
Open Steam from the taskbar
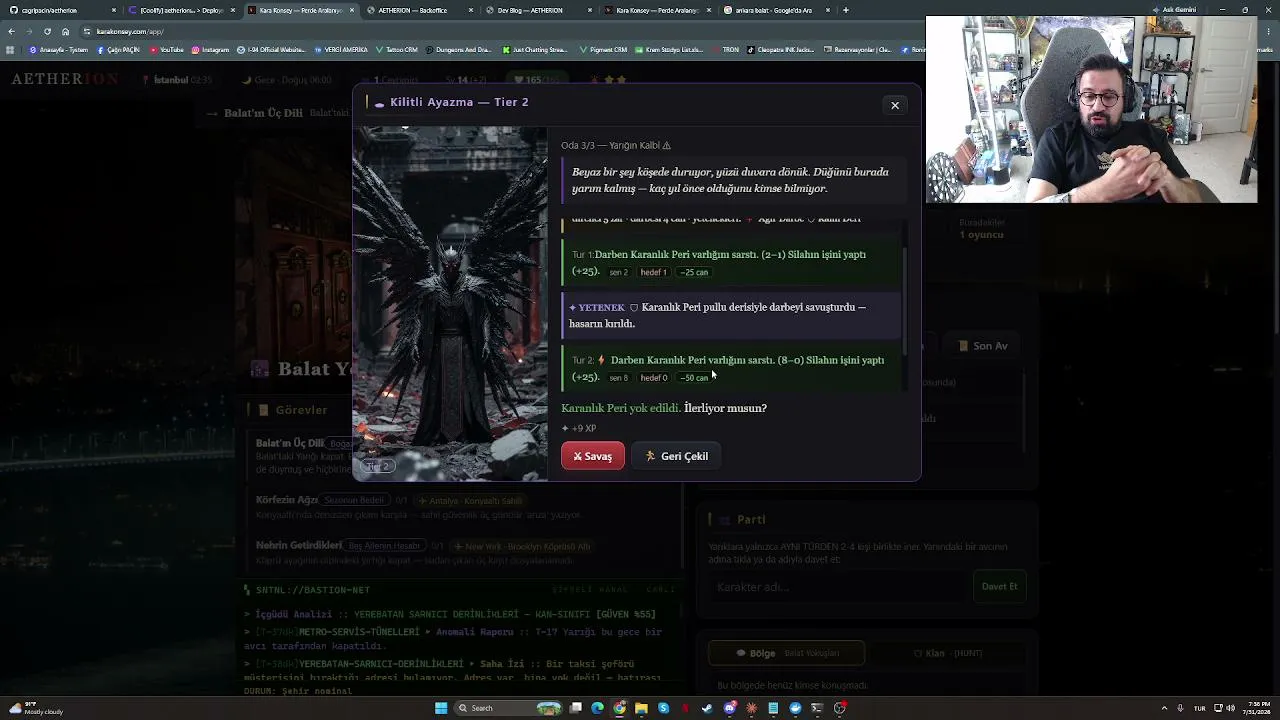pos(708,708)
